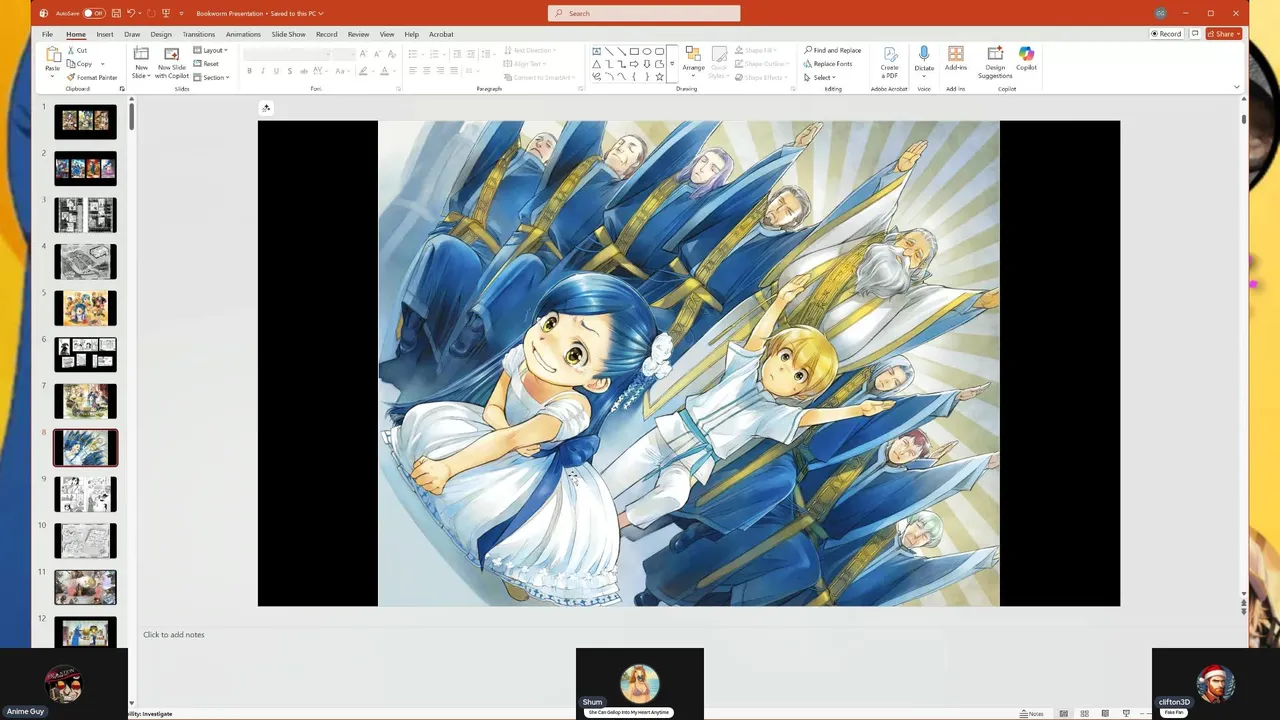Start presentation from beginning icon in title bar
The height and width of the screenshot is (720, 1280).
pyautogui.click(x=168, y=13)
